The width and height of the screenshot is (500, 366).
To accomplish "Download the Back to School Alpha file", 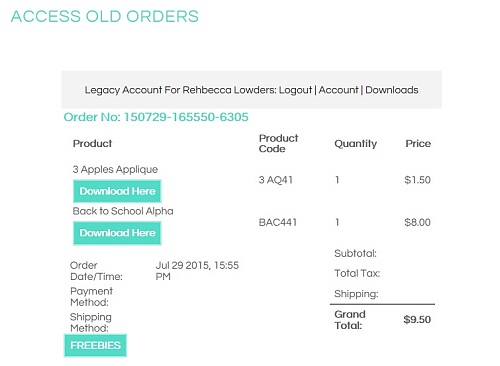I will click(x=117, y=233).
